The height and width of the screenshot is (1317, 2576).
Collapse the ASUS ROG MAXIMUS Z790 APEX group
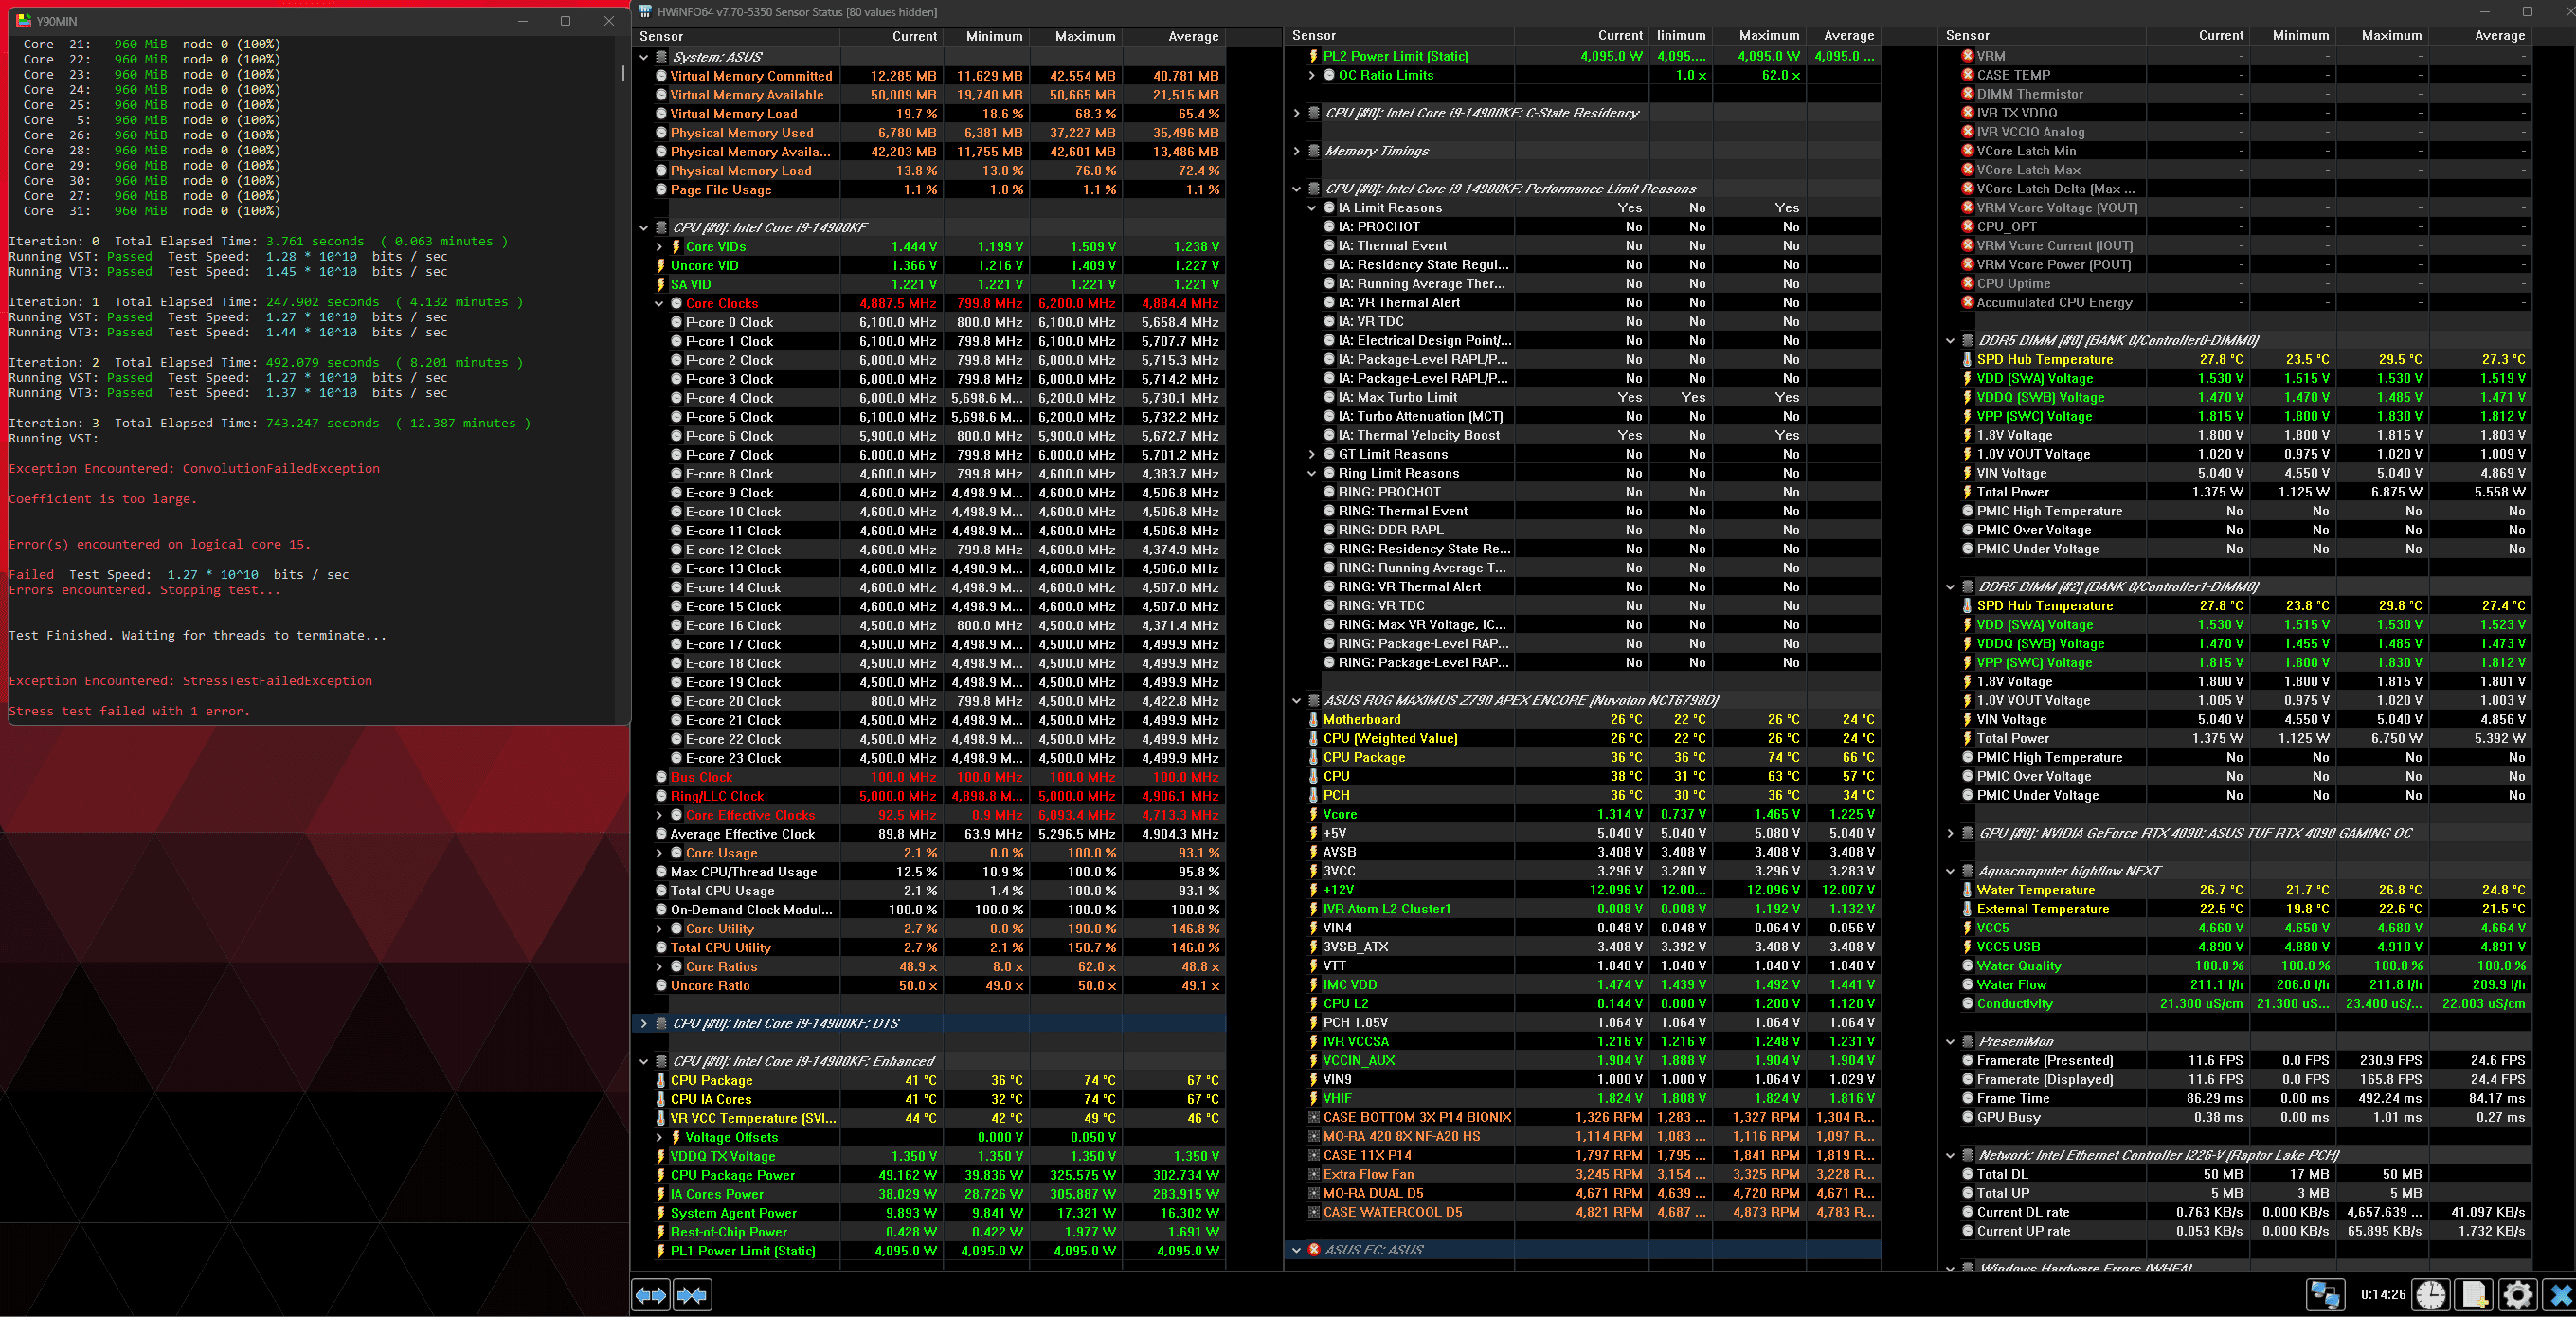[1297, 700]
